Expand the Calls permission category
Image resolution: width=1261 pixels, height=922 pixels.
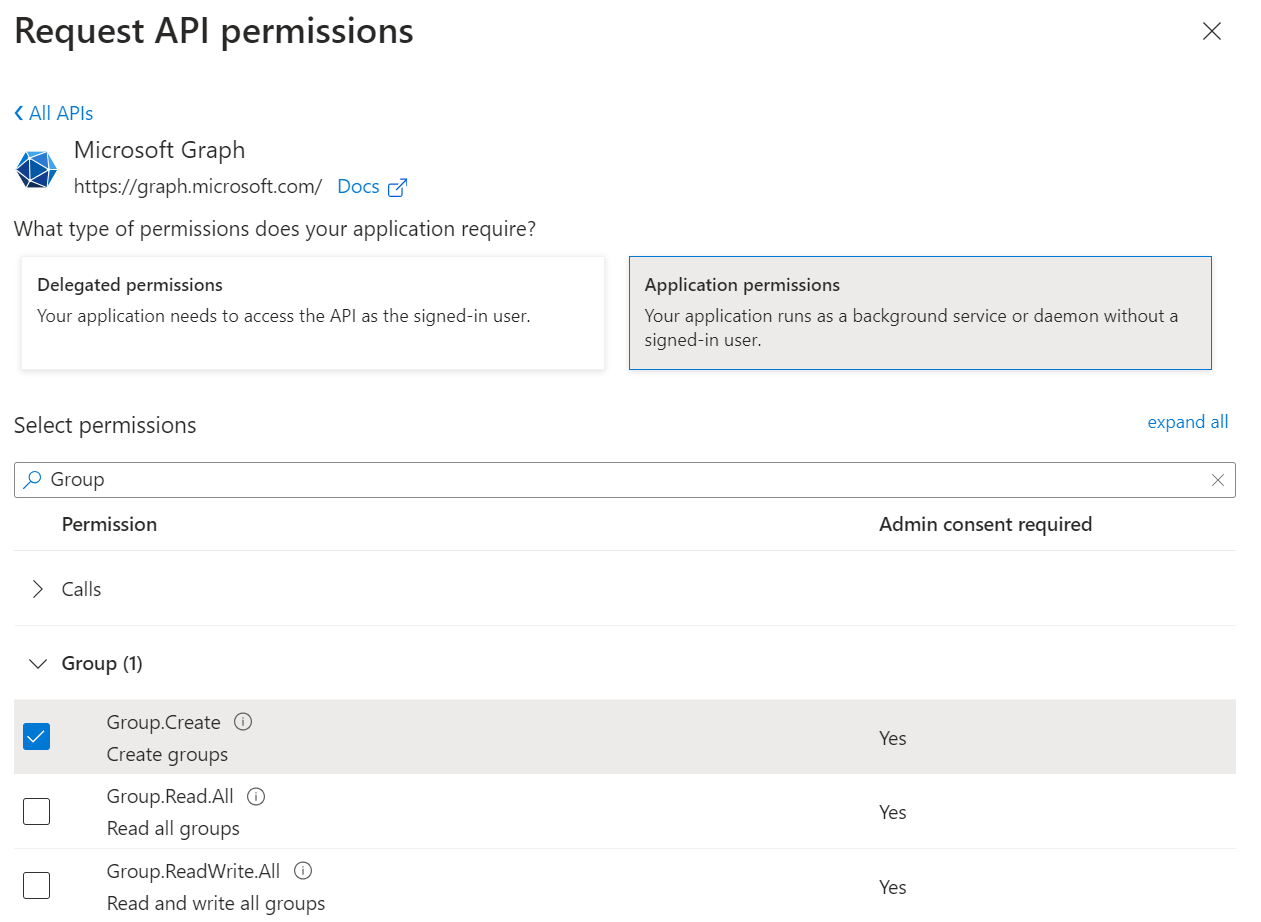click(38, 589)
